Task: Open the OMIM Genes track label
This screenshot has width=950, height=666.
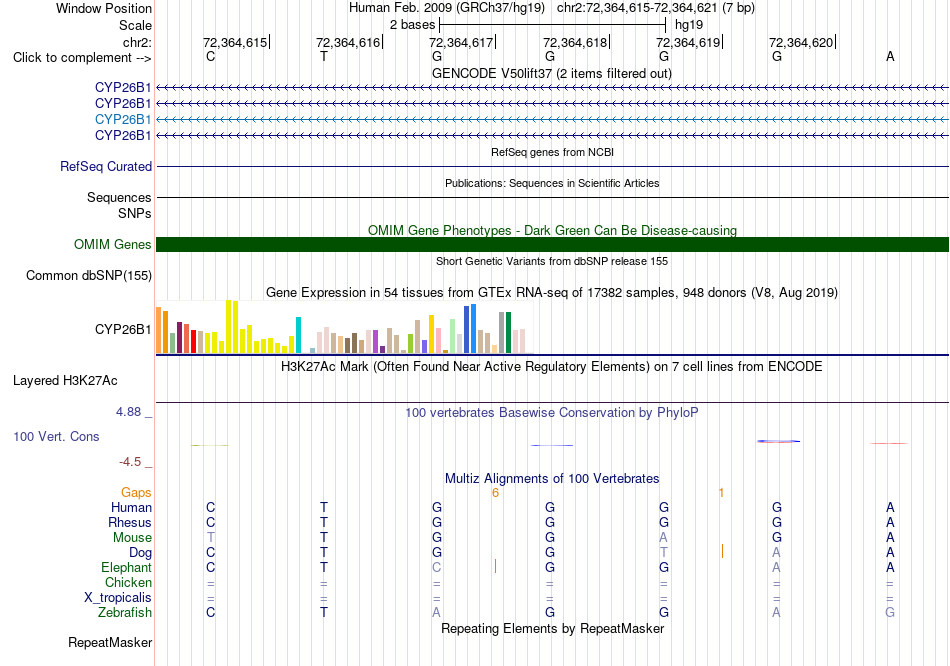Action: pyautogui.click(x=113, y=244)
